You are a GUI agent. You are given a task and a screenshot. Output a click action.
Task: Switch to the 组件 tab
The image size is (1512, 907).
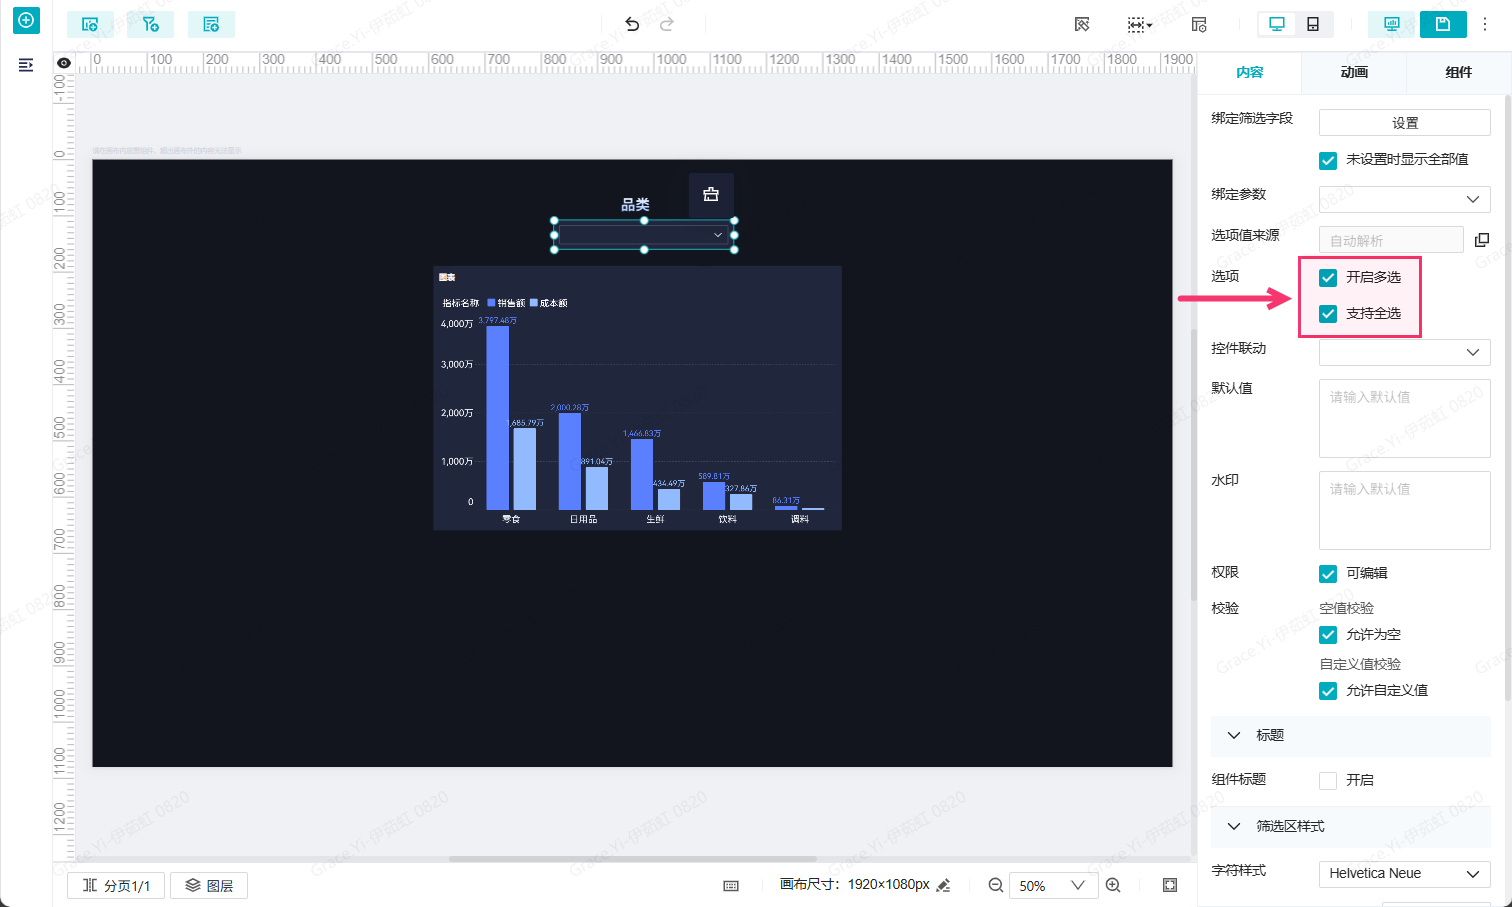1458,72
